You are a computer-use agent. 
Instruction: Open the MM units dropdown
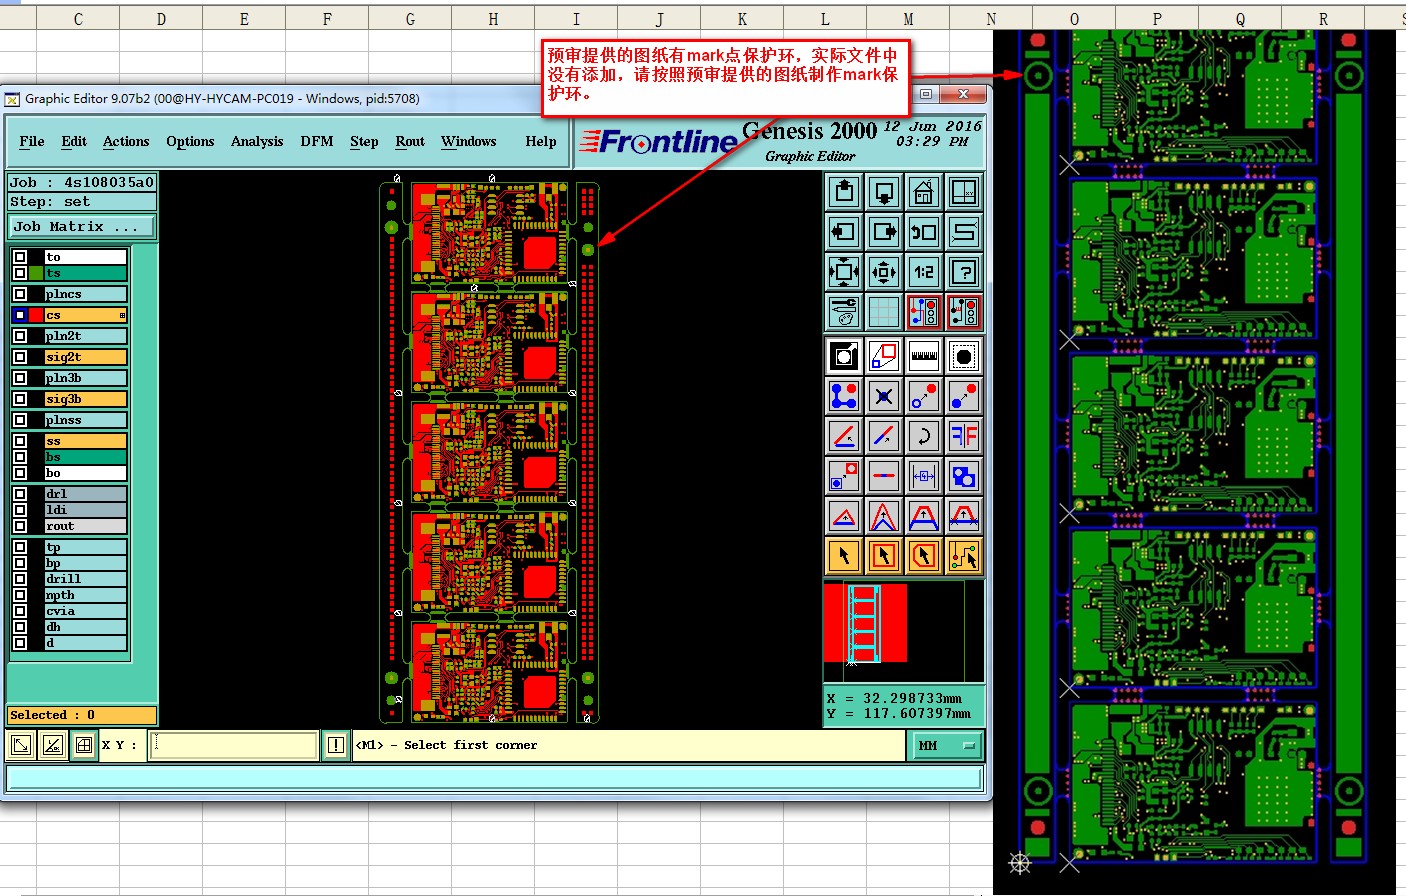click(945, 746)
